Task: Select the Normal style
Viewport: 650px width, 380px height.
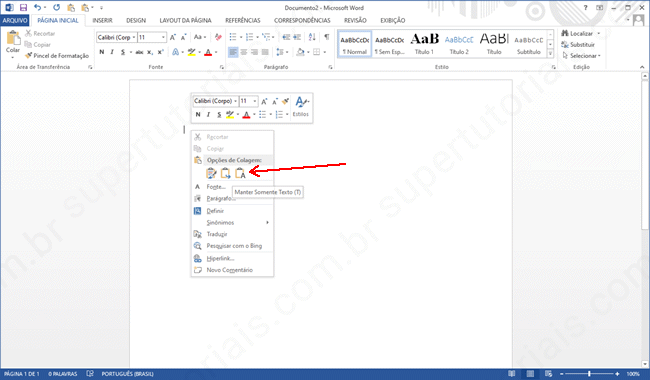Action: click(x=355, y=44)
